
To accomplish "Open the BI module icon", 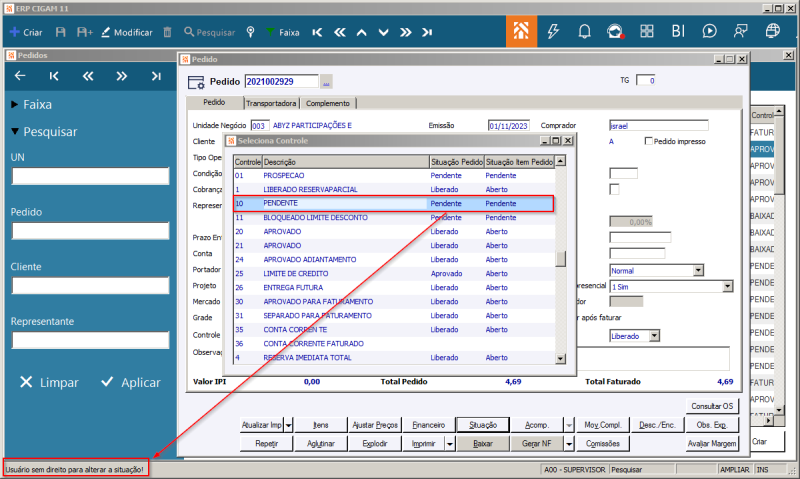I will pyautogui.click(x=678, y=31).
